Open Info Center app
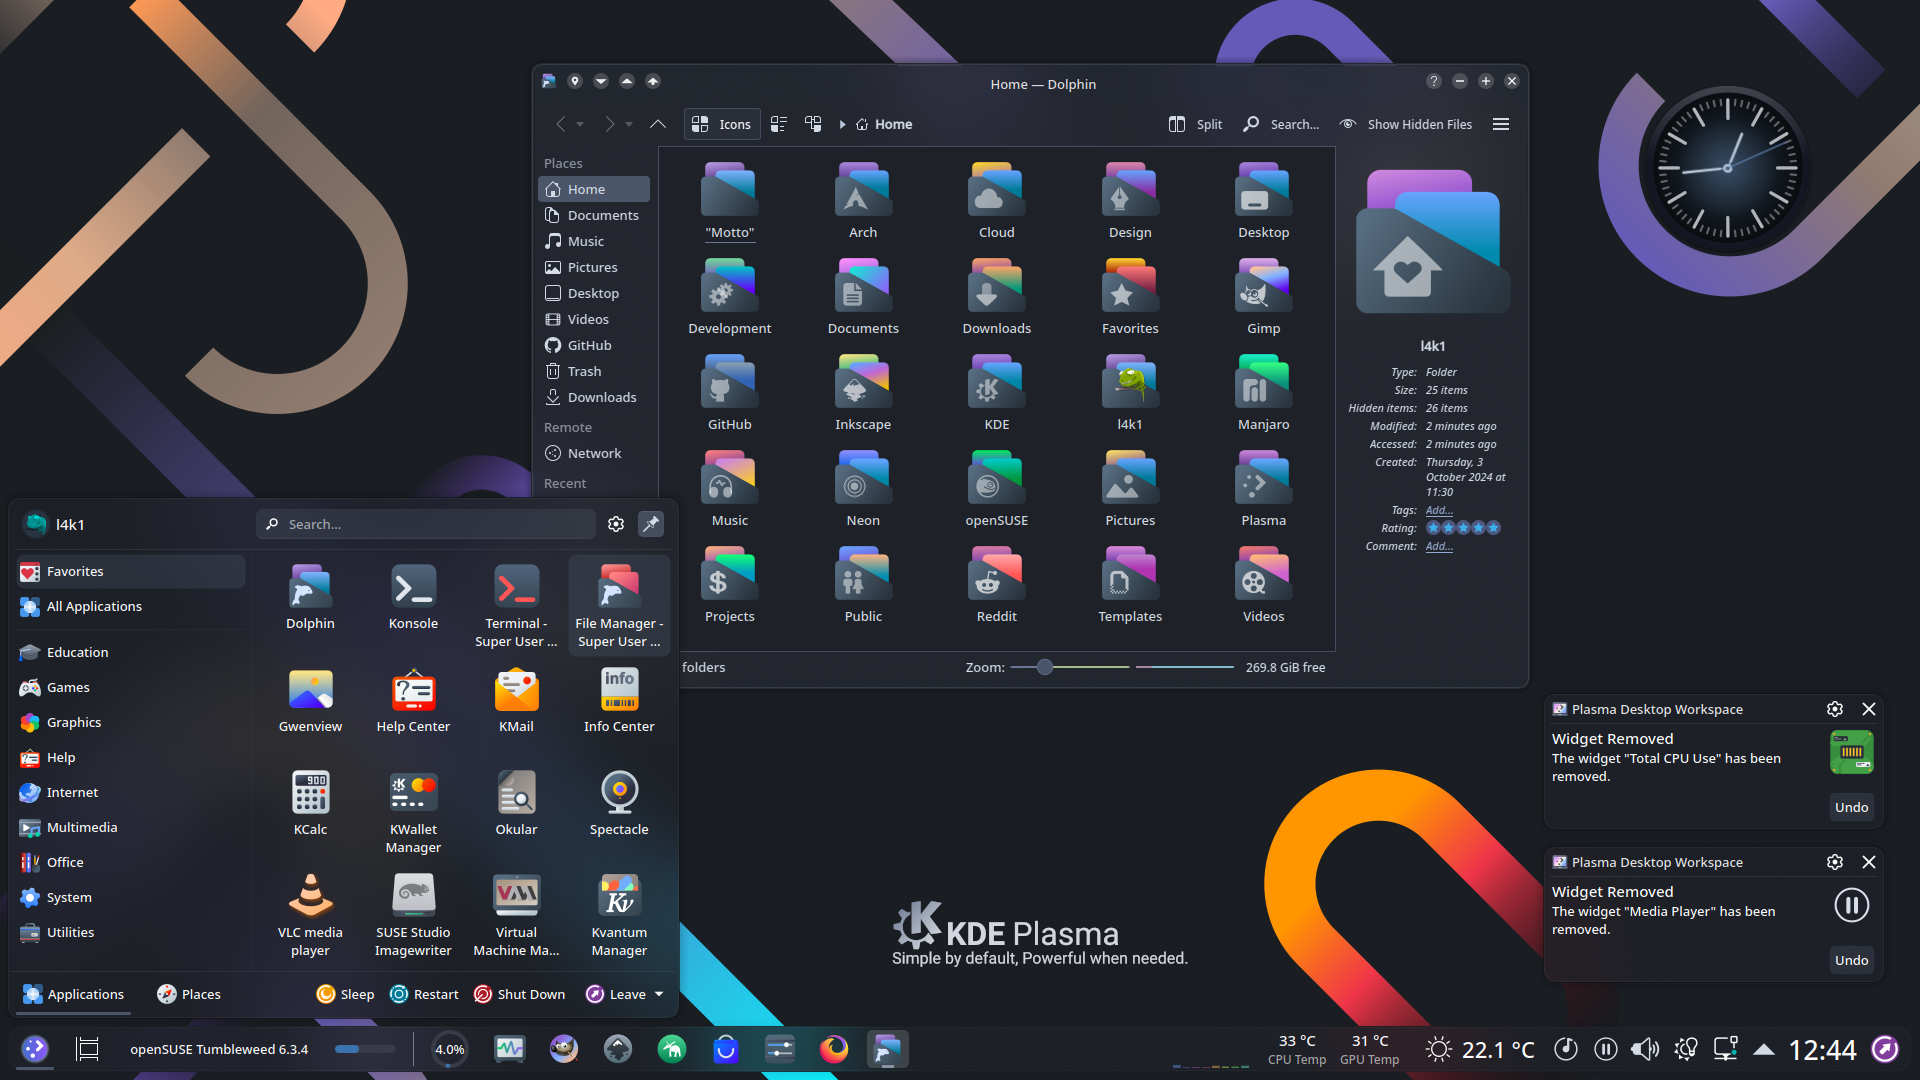The image size is (1920, 1080). [619, 700]
